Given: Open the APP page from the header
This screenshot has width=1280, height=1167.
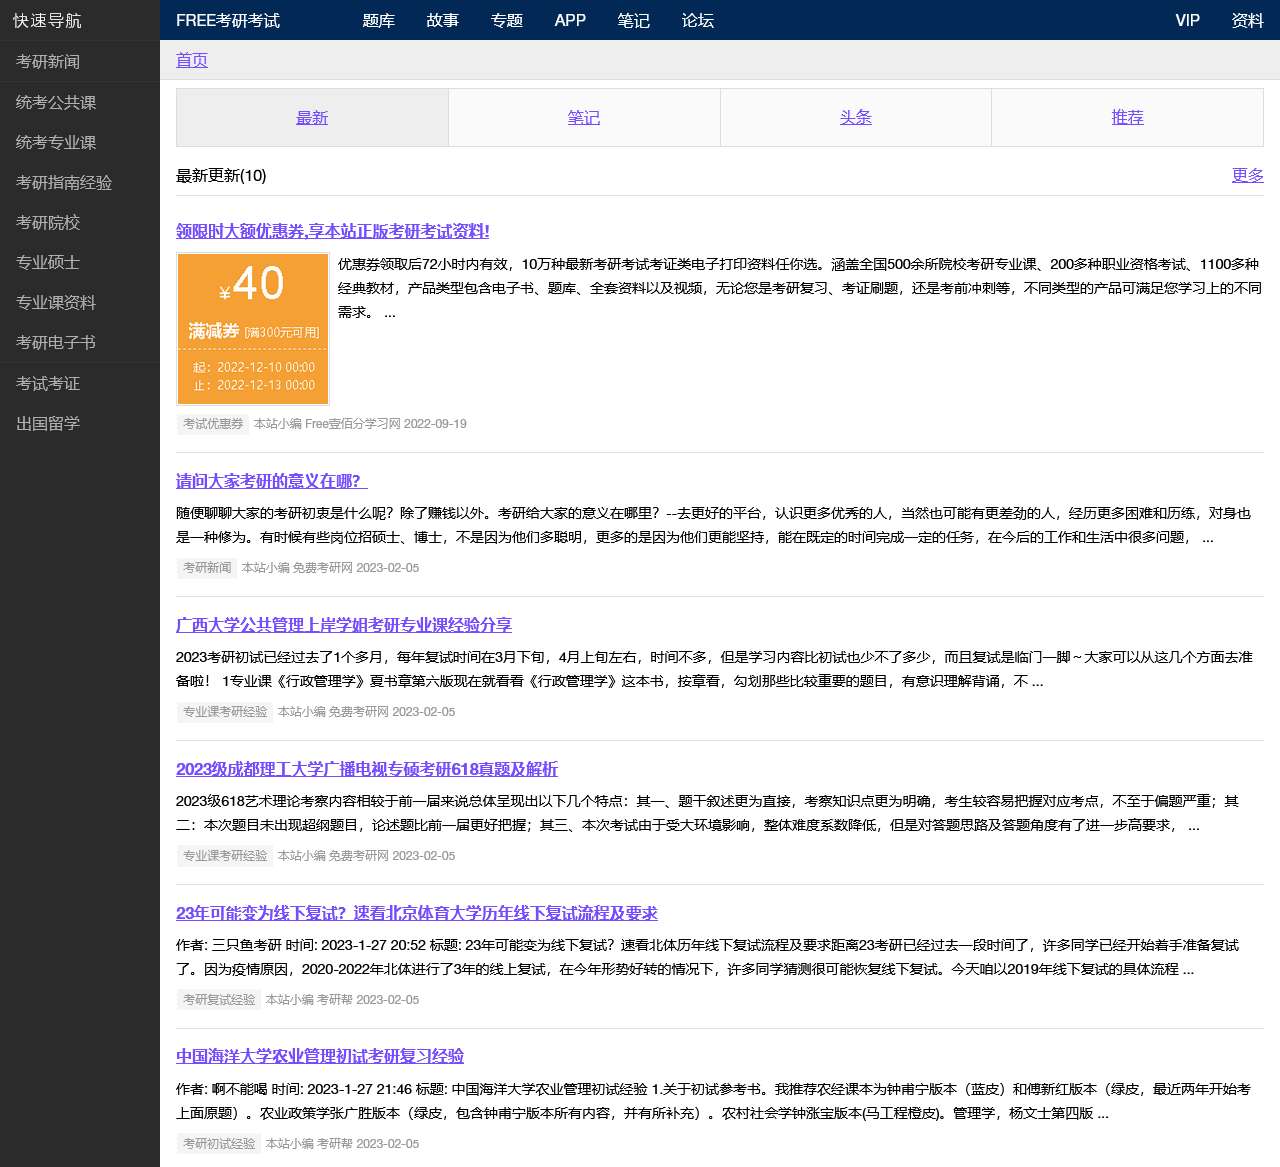Looking at the screenshot, I should tap(570, 20).
